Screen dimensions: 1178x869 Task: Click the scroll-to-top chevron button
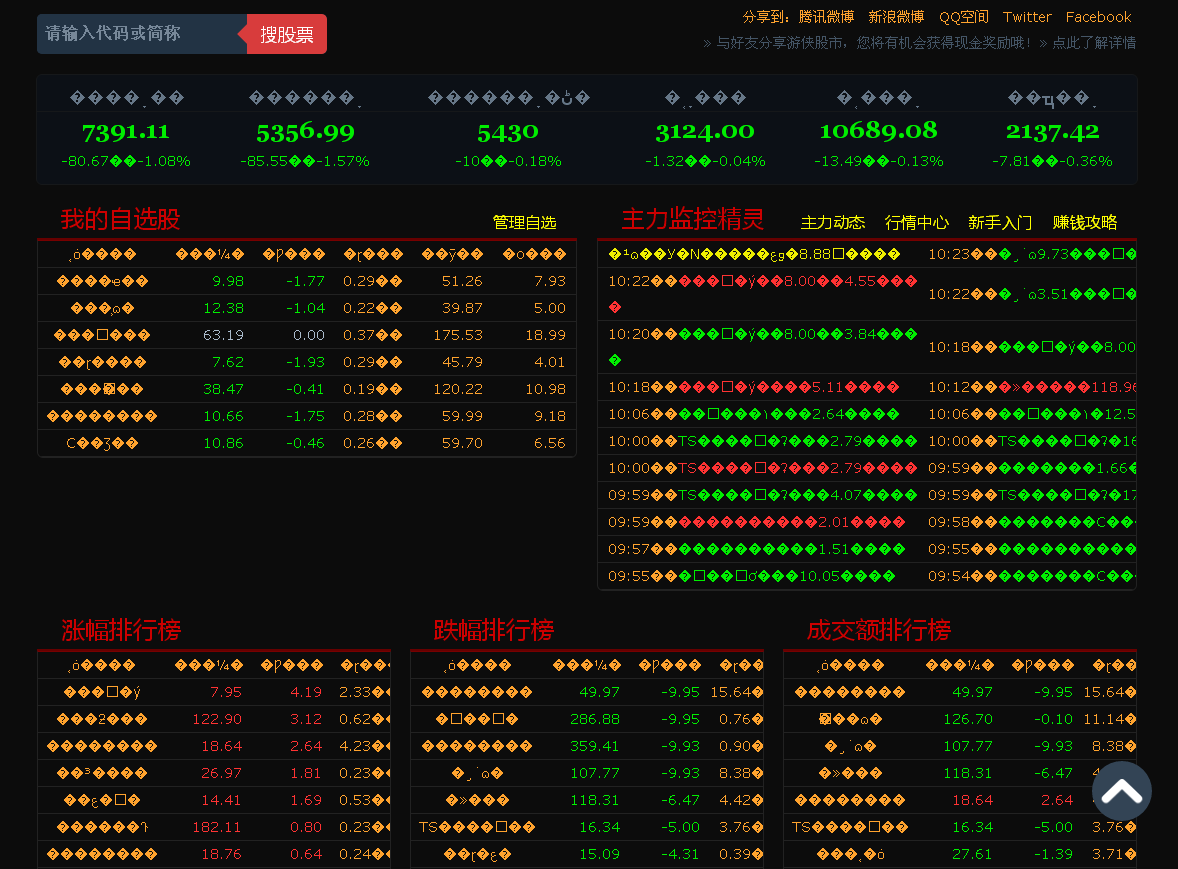click(x=1121, y=791)
